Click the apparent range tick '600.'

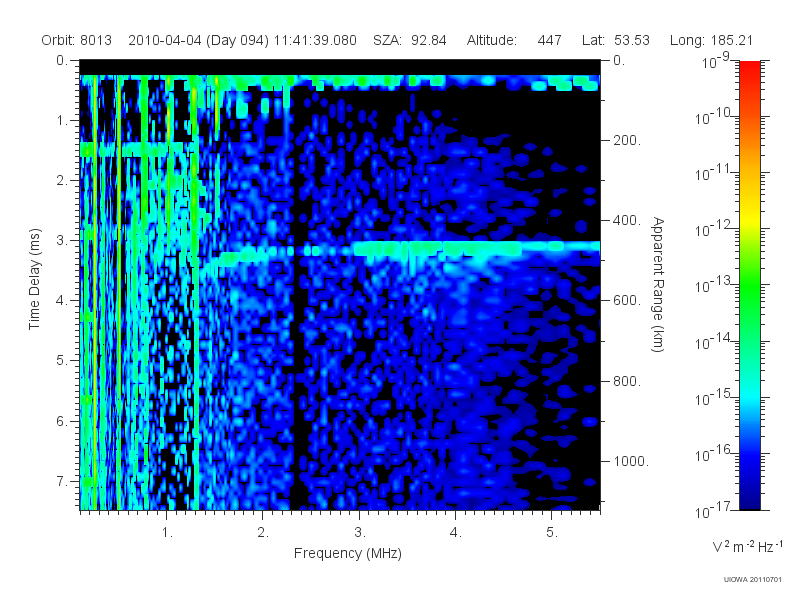point(627,301)
